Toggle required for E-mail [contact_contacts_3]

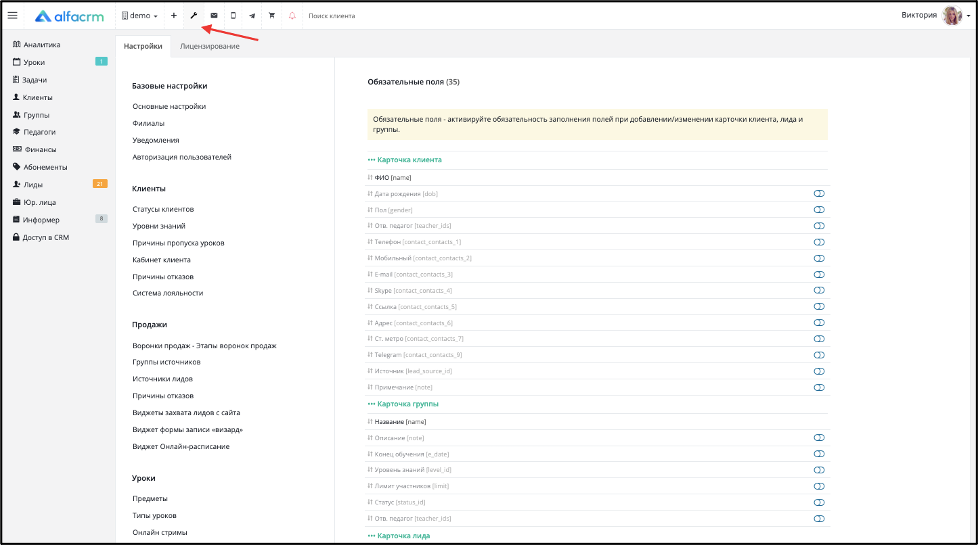coord(819,275)
